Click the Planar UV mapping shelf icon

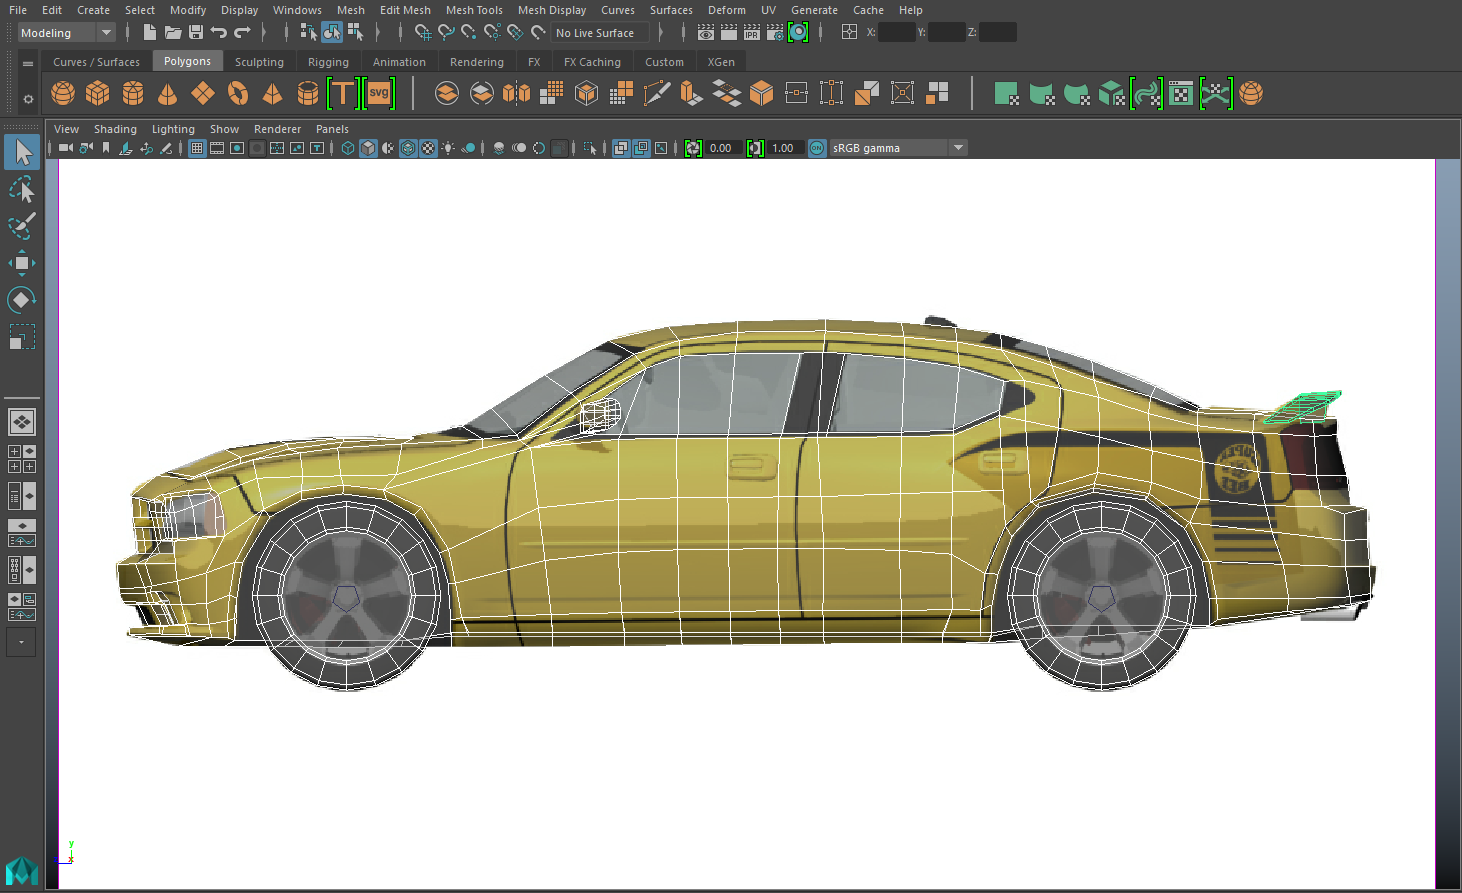(1007, 94)
